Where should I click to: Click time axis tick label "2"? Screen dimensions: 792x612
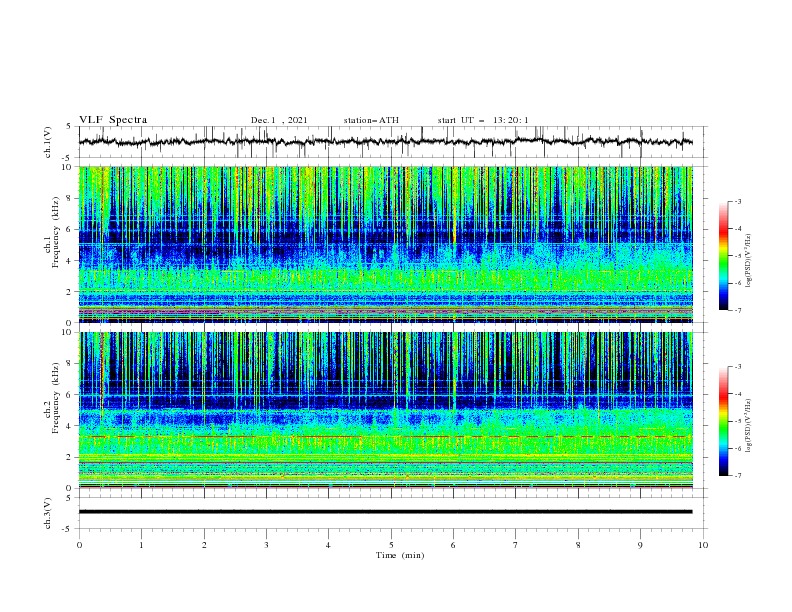[204, 545]
